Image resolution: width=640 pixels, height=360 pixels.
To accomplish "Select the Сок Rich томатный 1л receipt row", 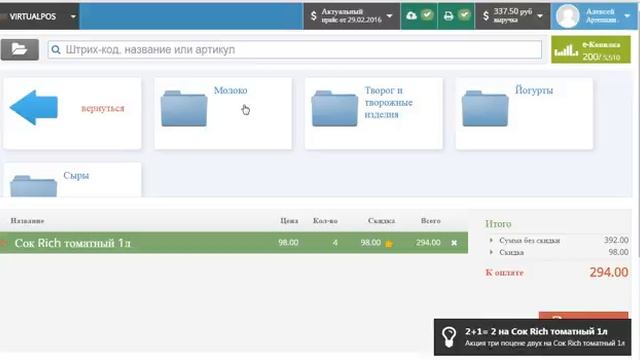I will point(234,243).
